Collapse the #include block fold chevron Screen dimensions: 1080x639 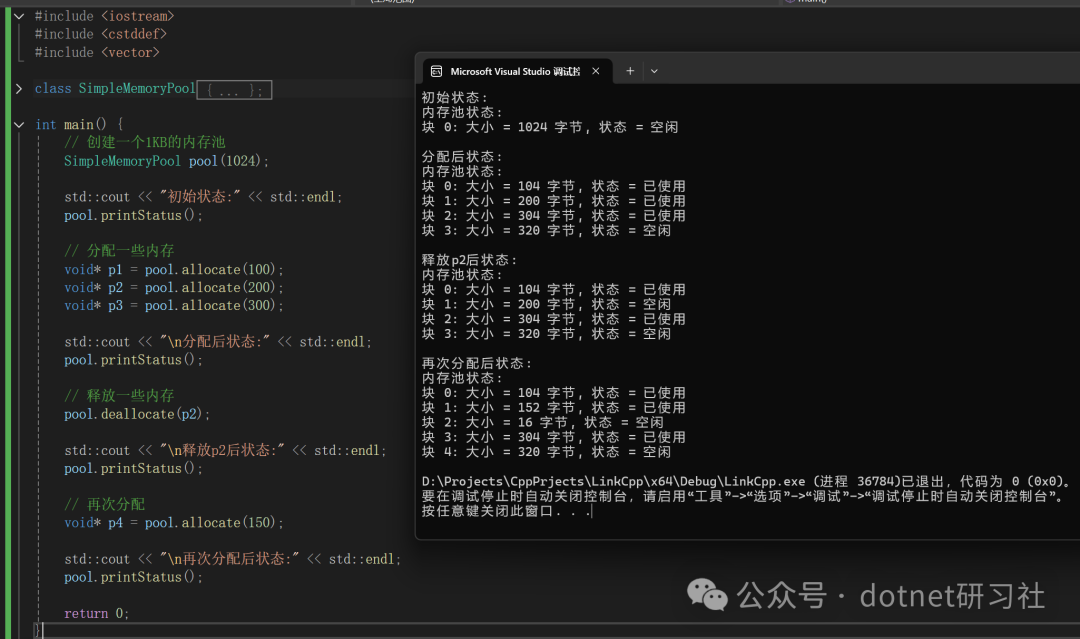point(19,16)
